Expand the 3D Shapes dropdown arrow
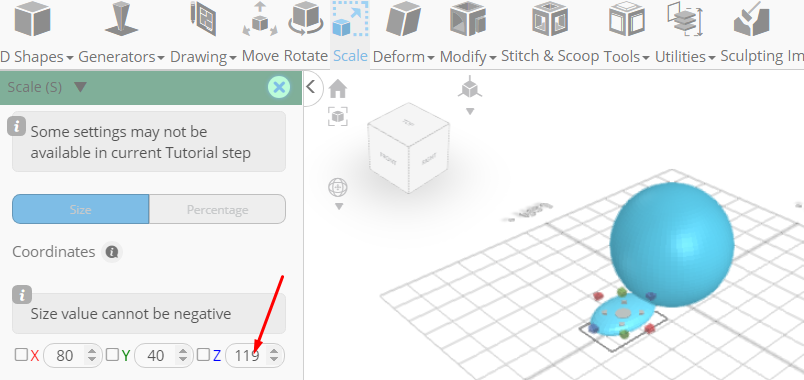This screenshot has width=804, height=380. tap(70, 57)
